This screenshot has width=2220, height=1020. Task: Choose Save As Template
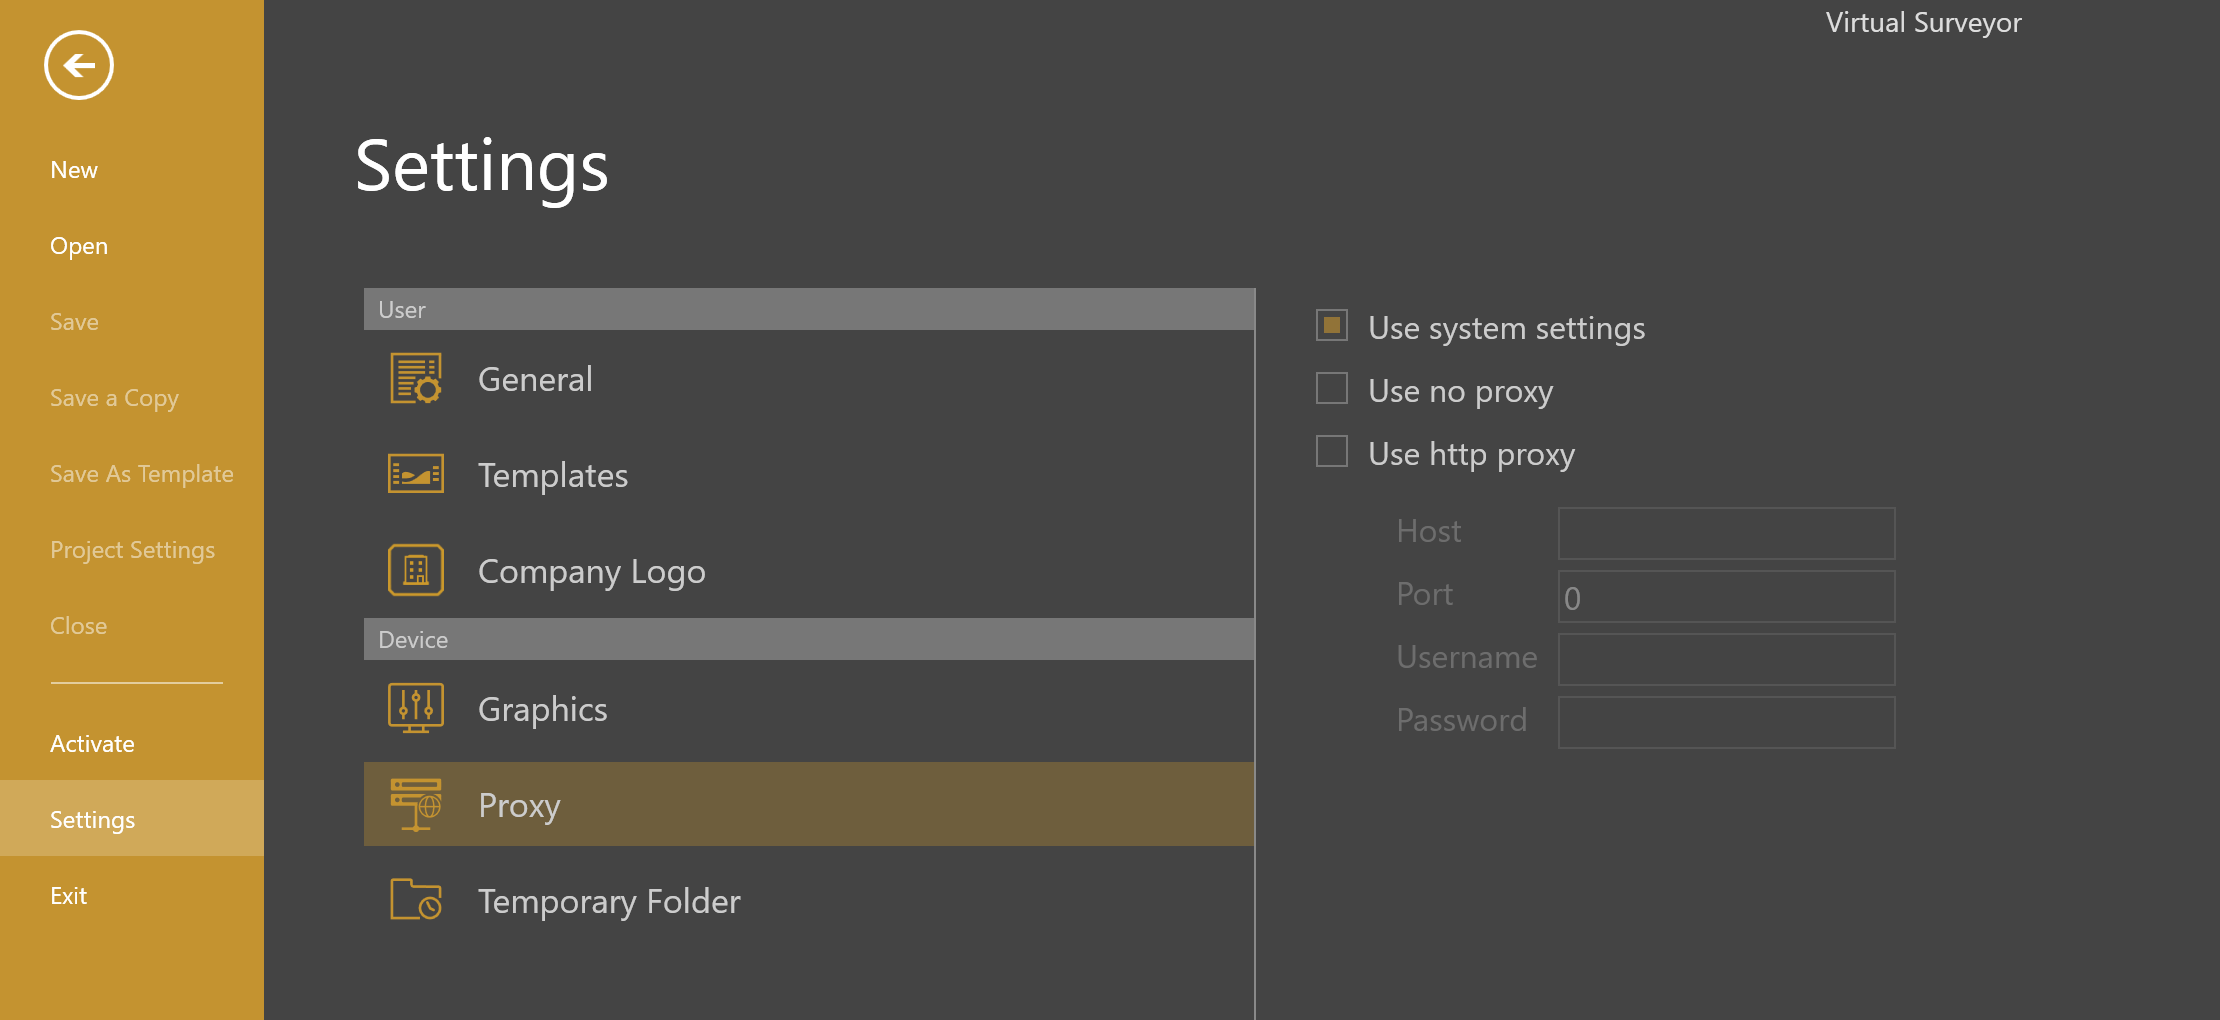pyautogui.click(x=142, y=473)
